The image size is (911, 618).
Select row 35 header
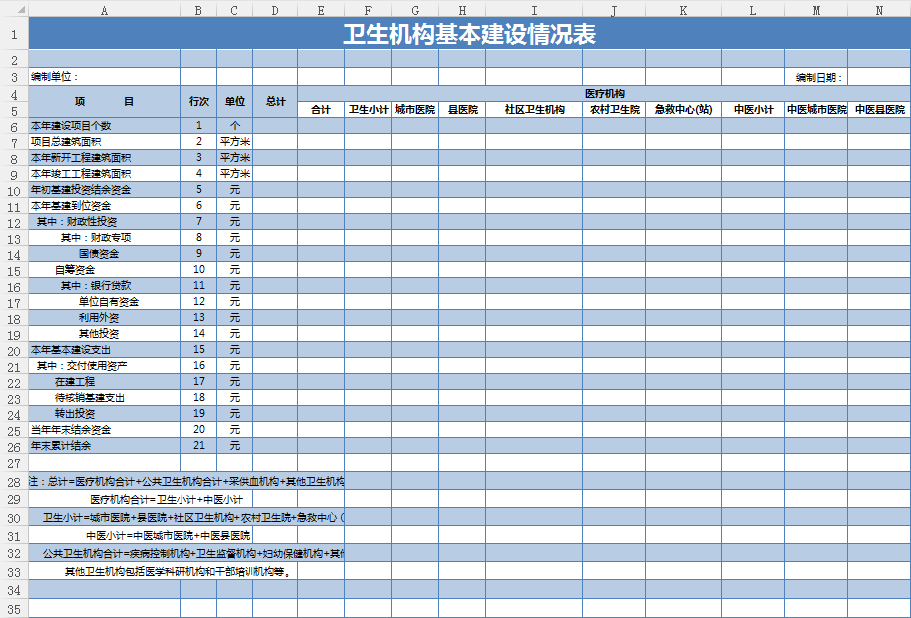tap(13, 609)
